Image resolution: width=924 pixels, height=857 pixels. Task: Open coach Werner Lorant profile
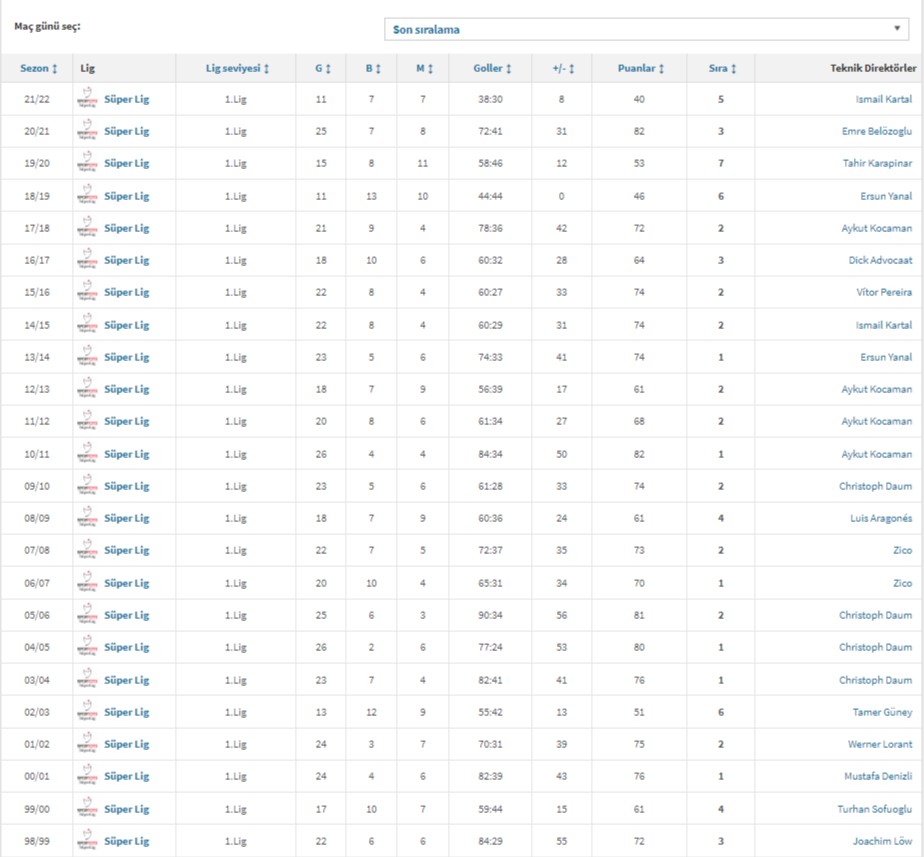(880, 744)
